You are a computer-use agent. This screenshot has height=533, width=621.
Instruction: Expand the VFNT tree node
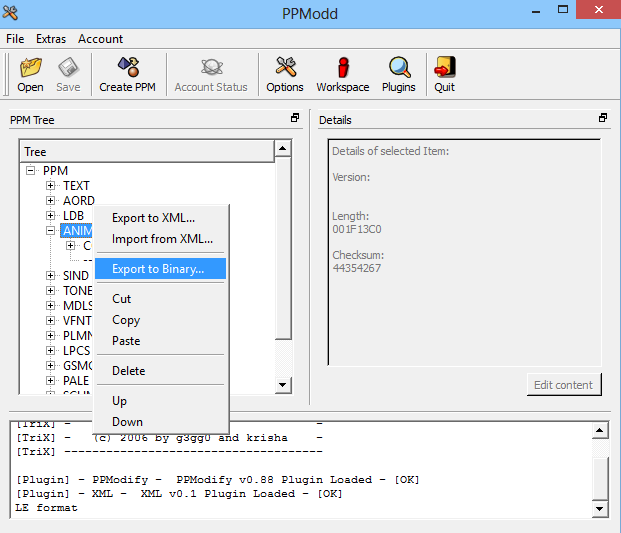click(50, 320)
